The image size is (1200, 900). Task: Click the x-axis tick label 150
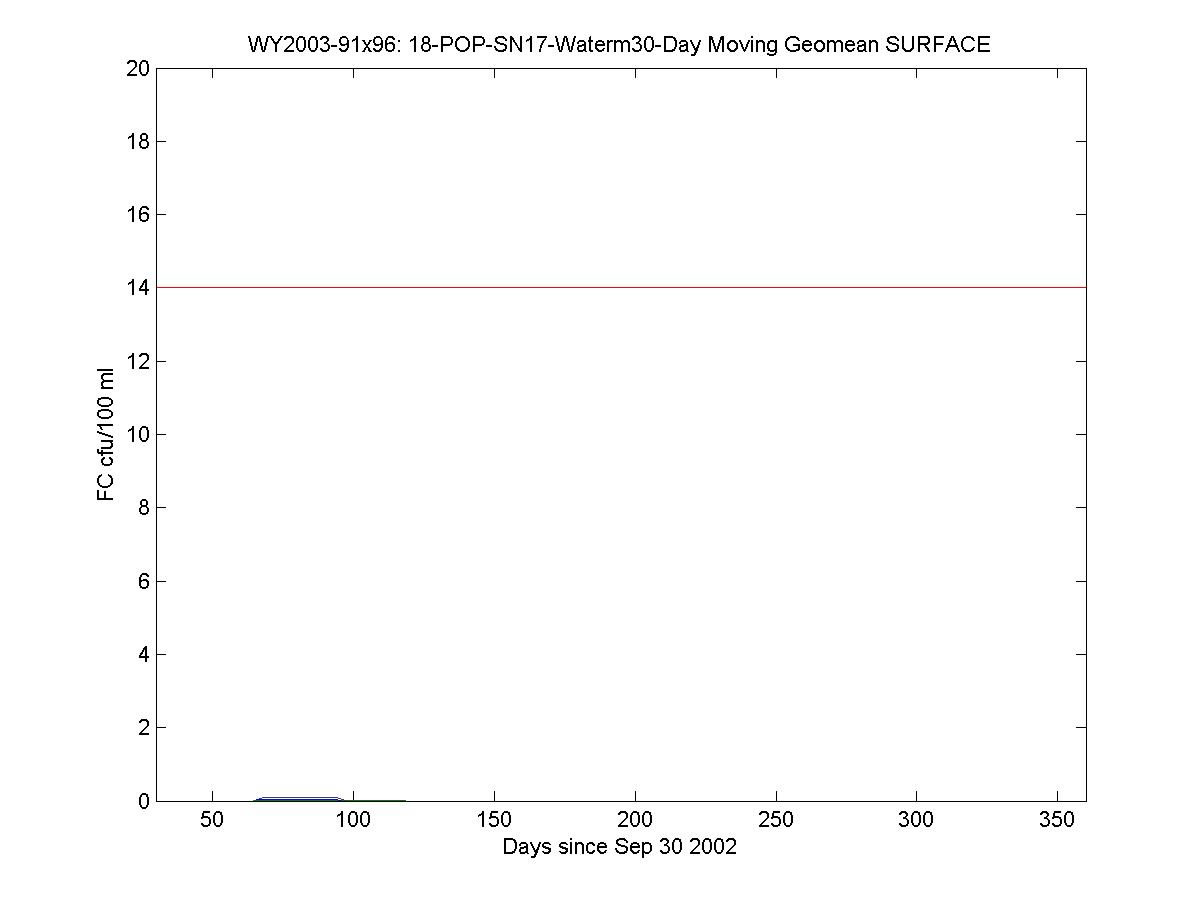click(494, 821)
